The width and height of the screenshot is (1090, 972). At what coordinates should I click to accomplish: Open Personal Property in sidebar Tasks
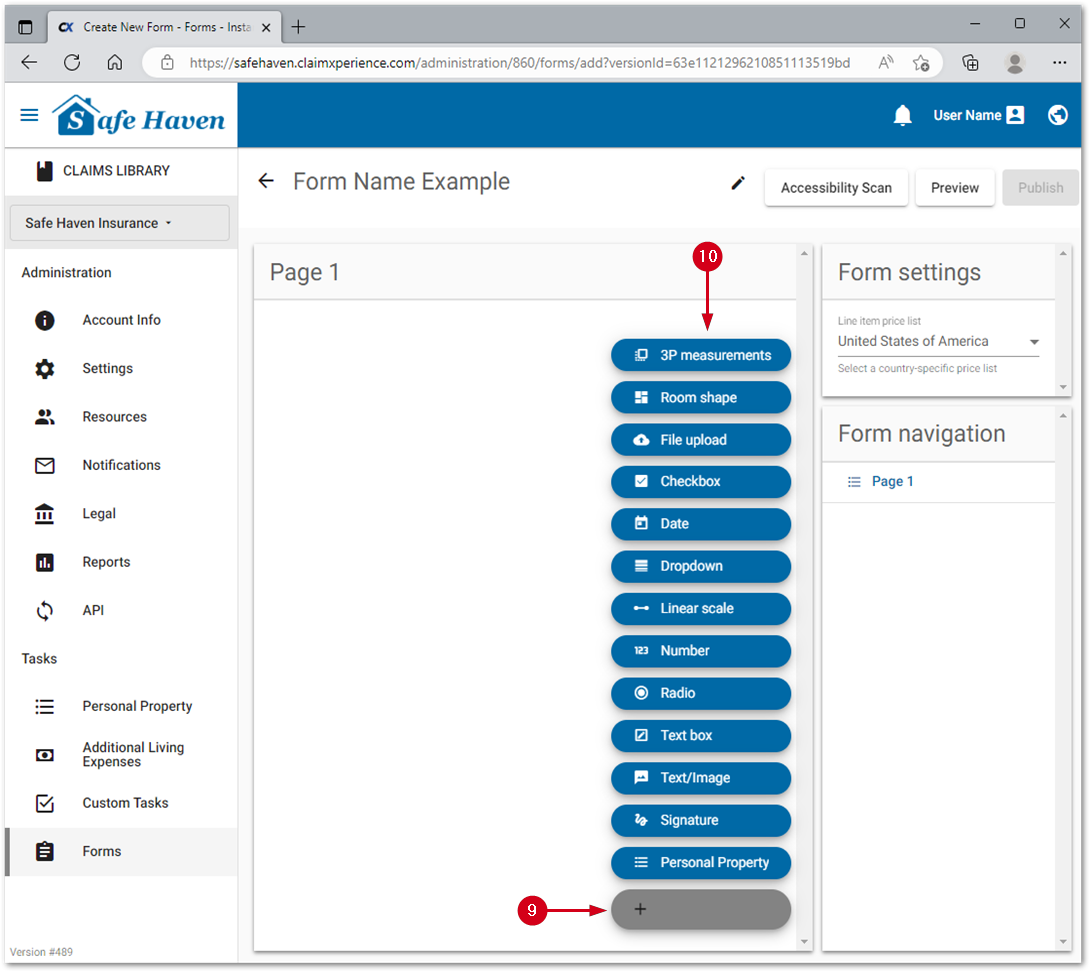point(137,706)
